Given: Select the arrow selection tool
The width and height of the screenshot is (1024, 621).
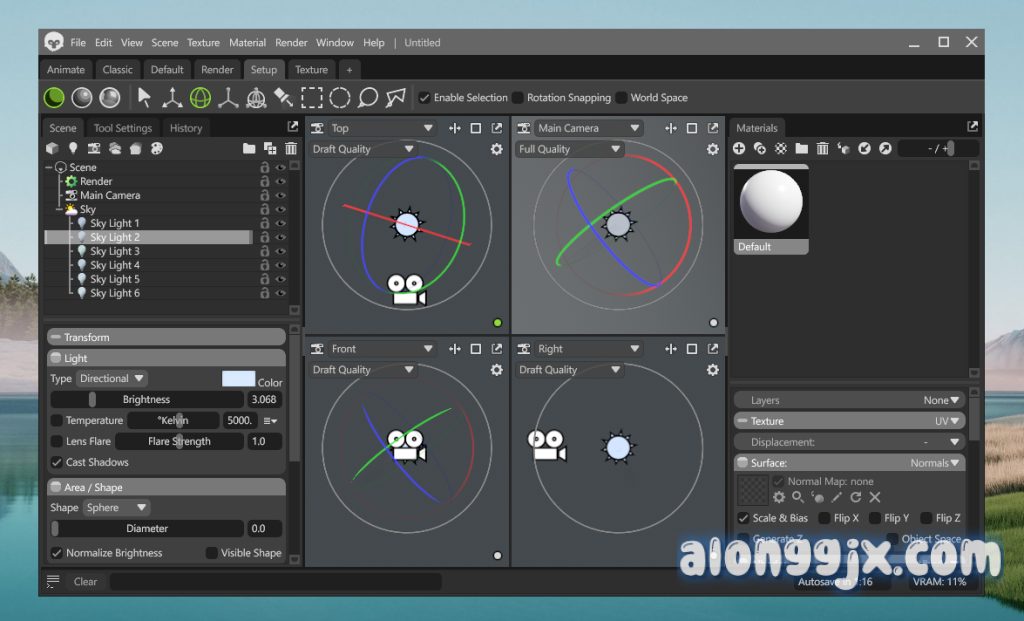Looking at the screenshot, I should [x=145, y=97].
